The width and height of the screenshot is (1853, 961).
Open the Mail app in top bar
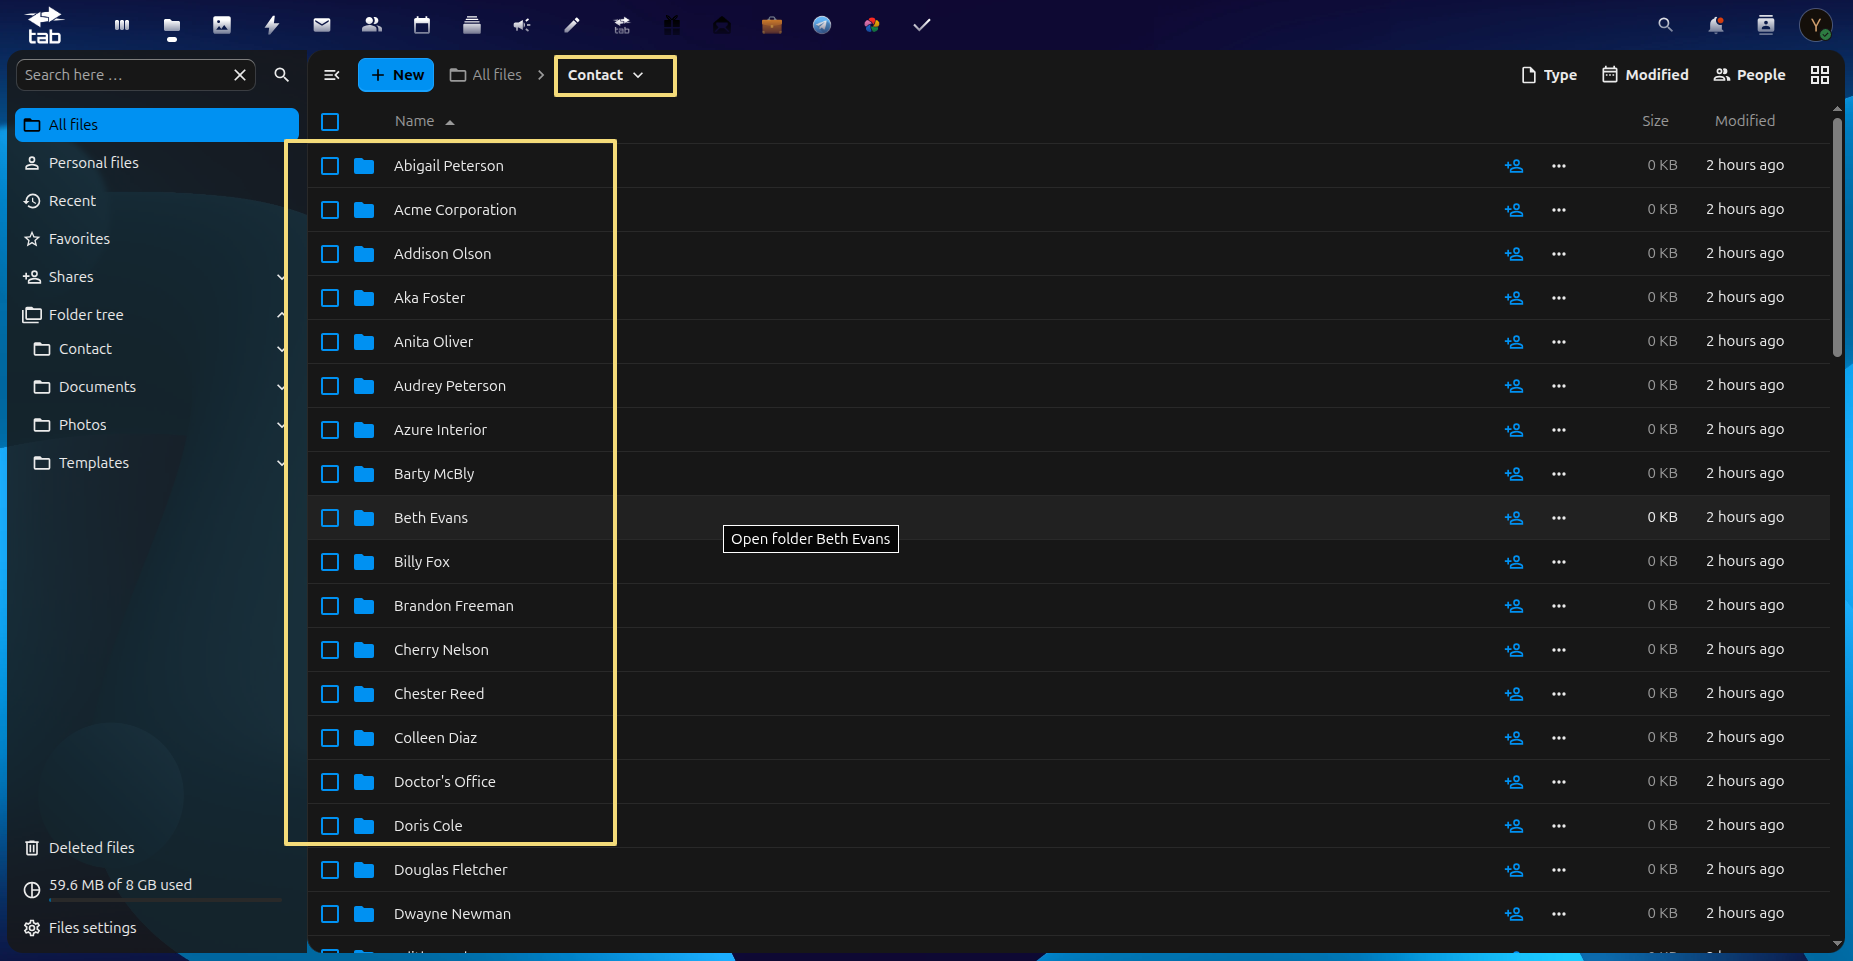[x=322, y=25]
